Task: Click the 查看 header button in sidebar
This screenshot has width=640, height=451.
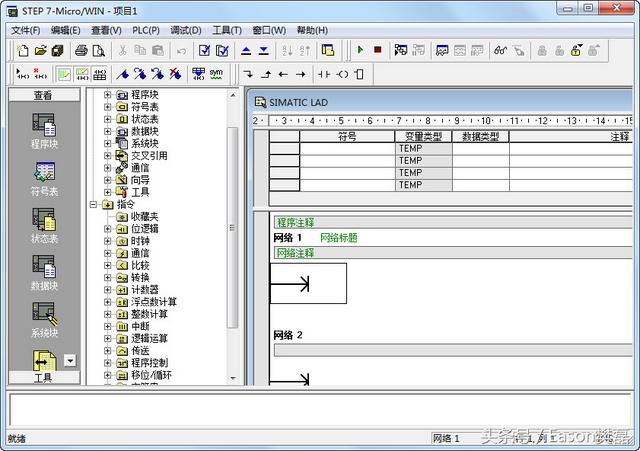Action: 44,95
